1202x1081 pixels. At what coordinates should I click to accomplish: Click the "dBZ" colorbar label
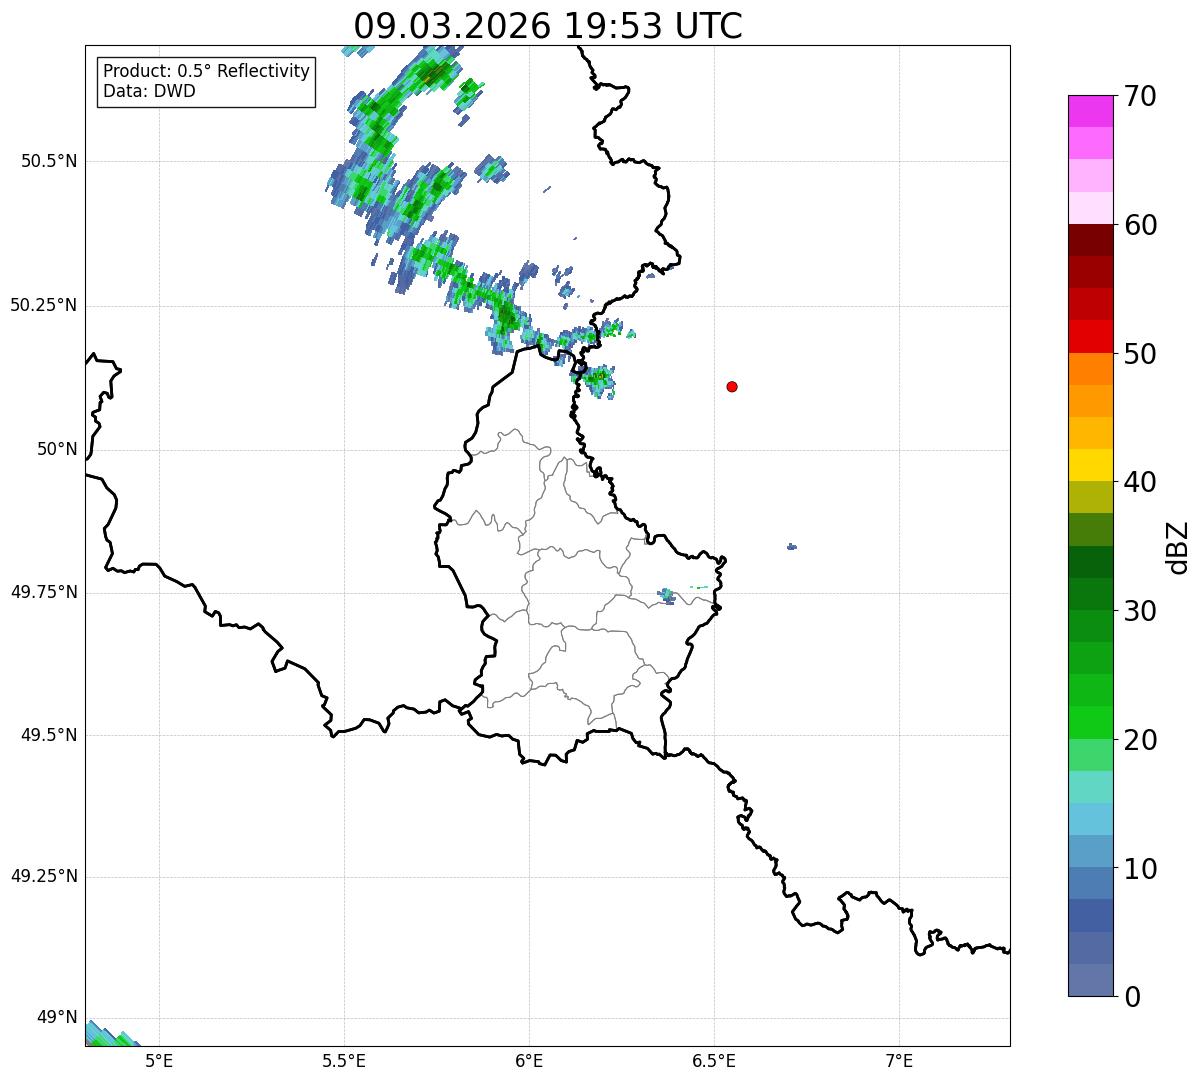point(1178,546)
